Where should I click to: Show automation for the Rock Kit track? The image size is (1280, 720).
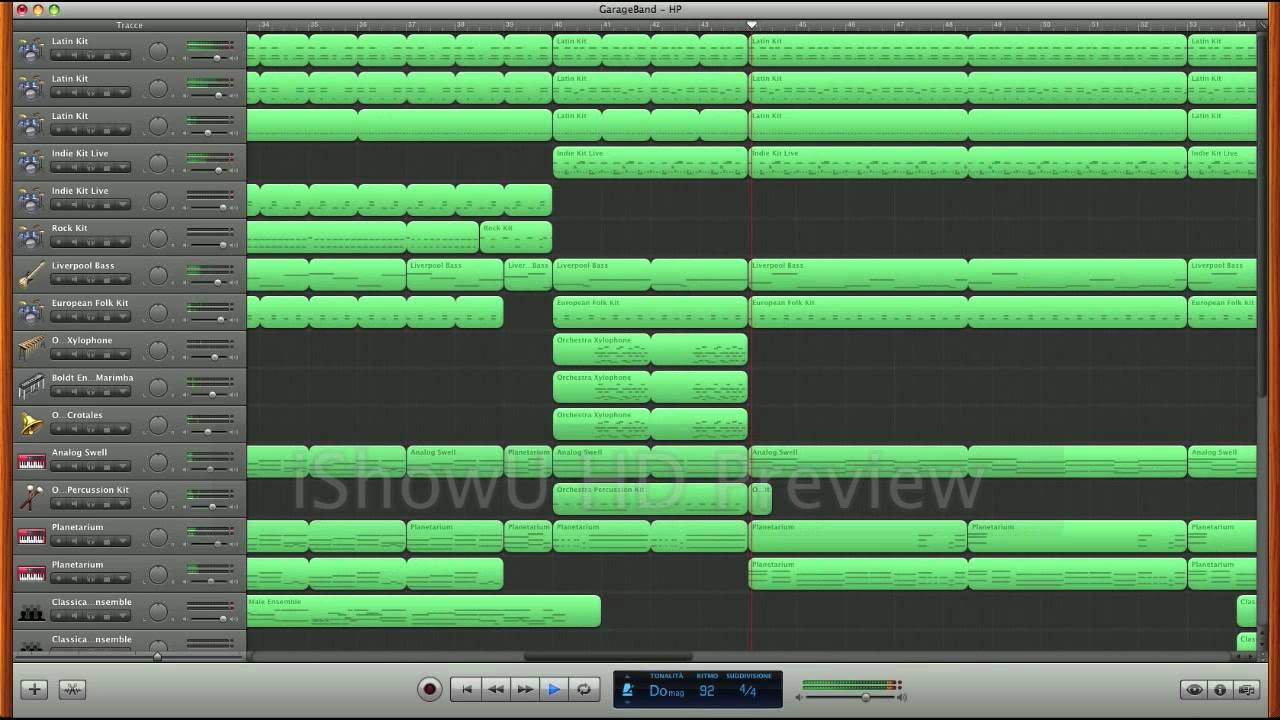[123, 242]
